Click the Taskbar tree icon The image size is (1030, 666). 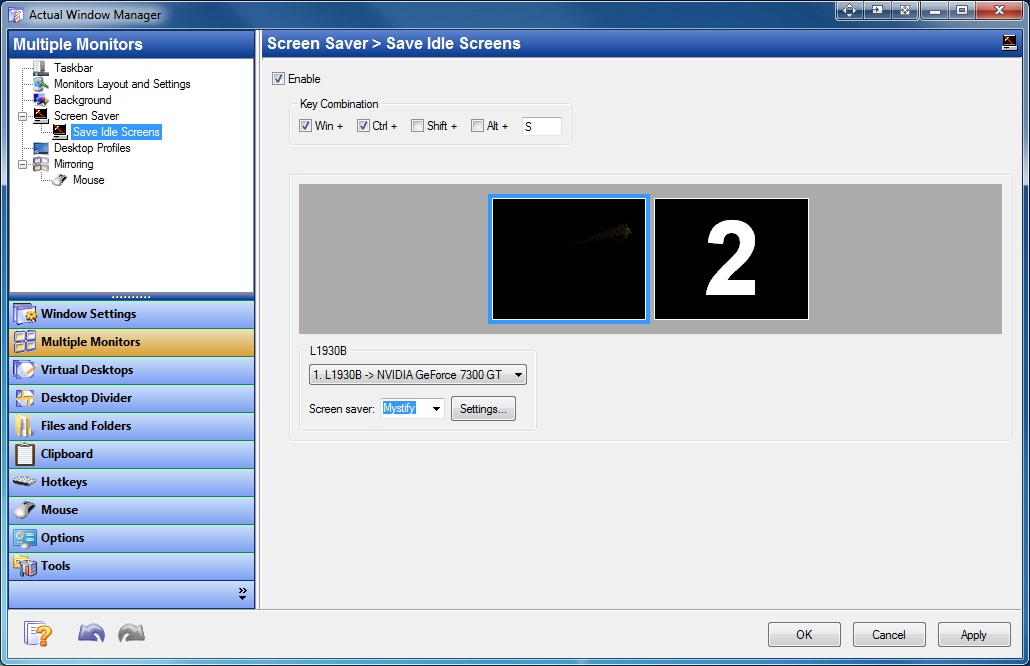41,68
